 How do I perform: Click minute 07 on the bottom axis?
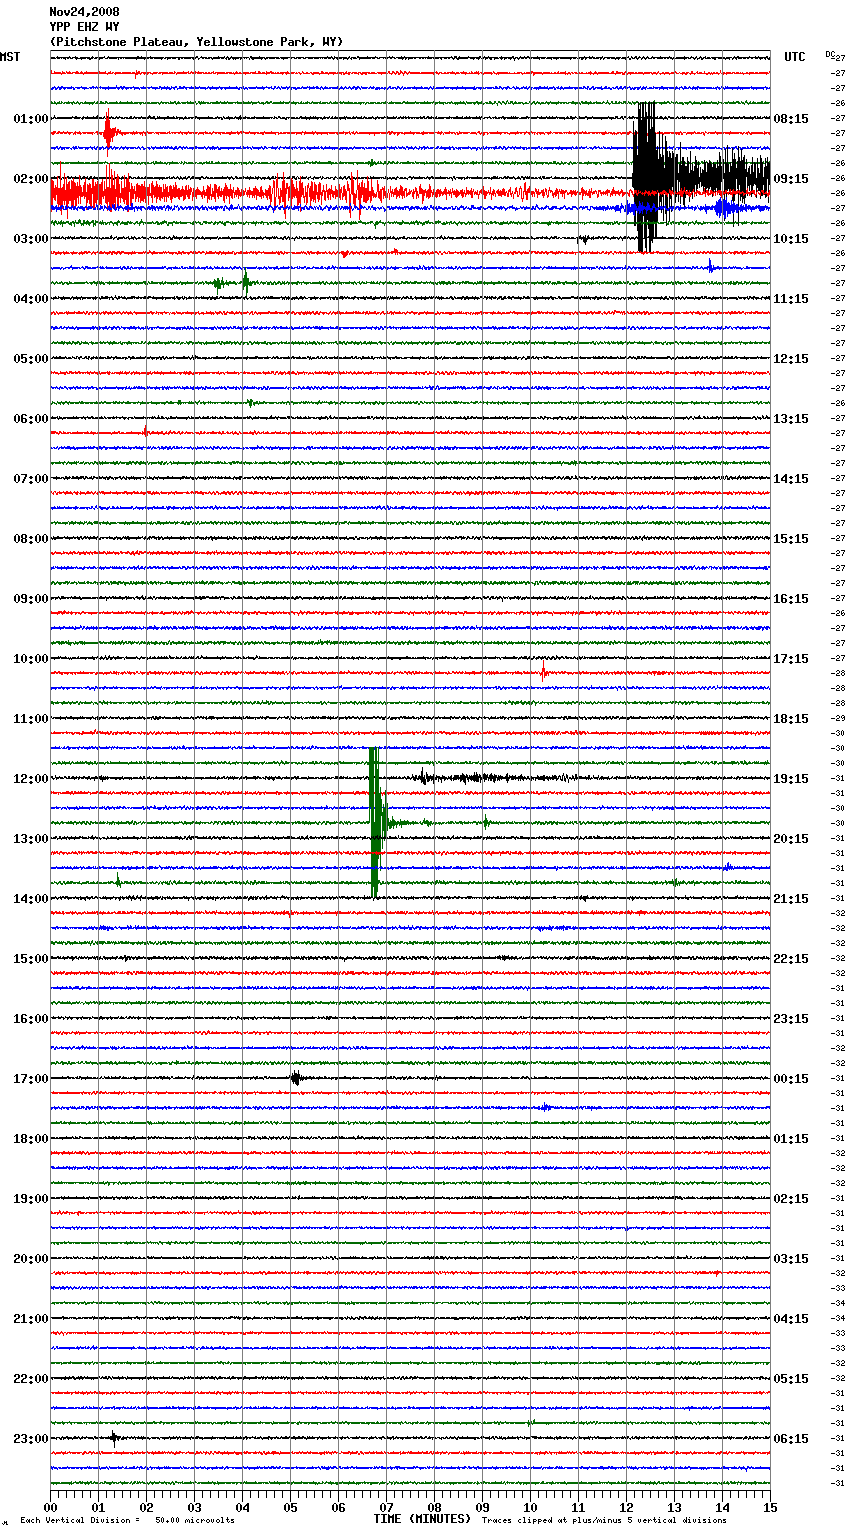pos(387,1507)
